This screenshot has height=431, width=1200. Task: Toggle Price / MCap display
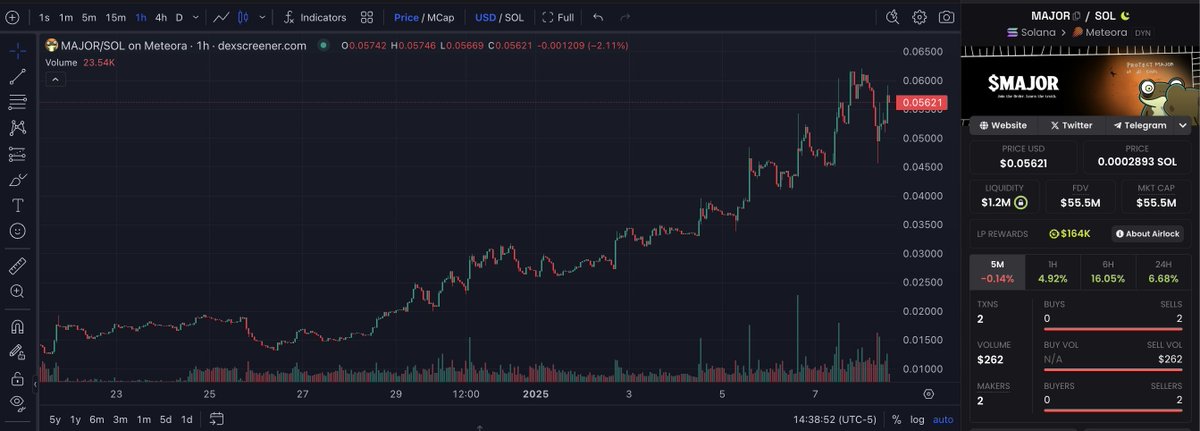[424, 17]
